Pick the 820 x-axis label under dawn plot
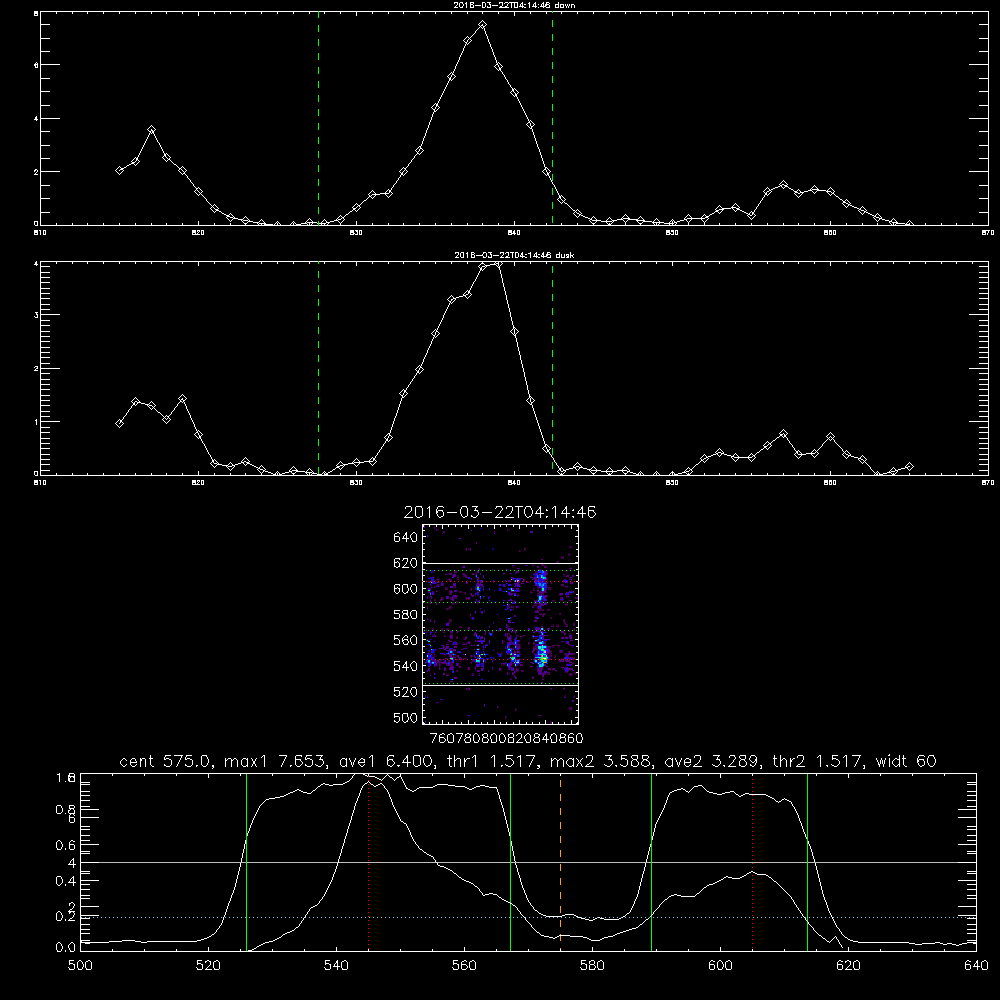This screenshot has width=1000, height=1000. pos(198,233)
